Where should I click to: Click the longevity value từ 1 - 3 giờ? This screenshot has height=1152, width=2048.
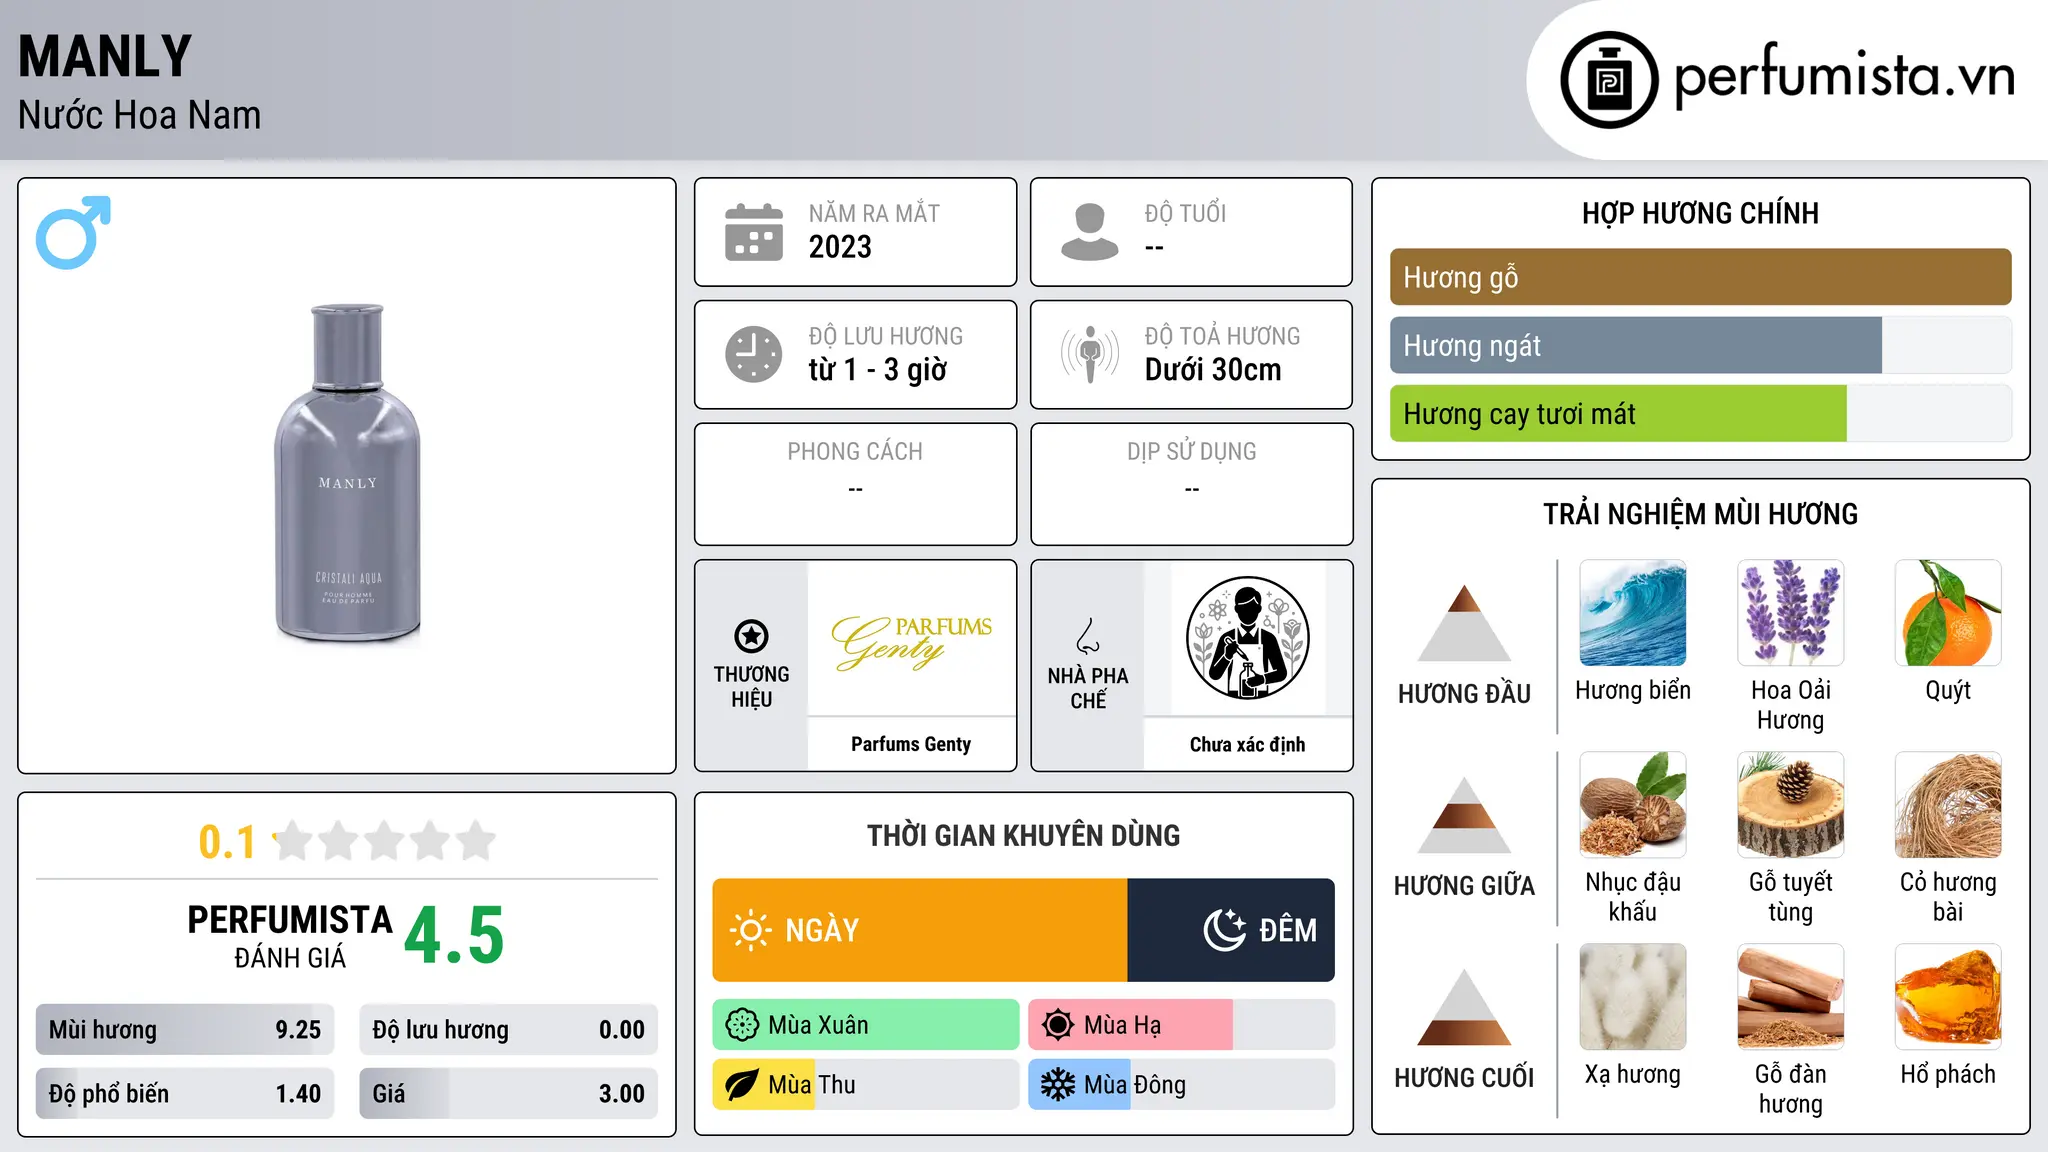[877, 370]
